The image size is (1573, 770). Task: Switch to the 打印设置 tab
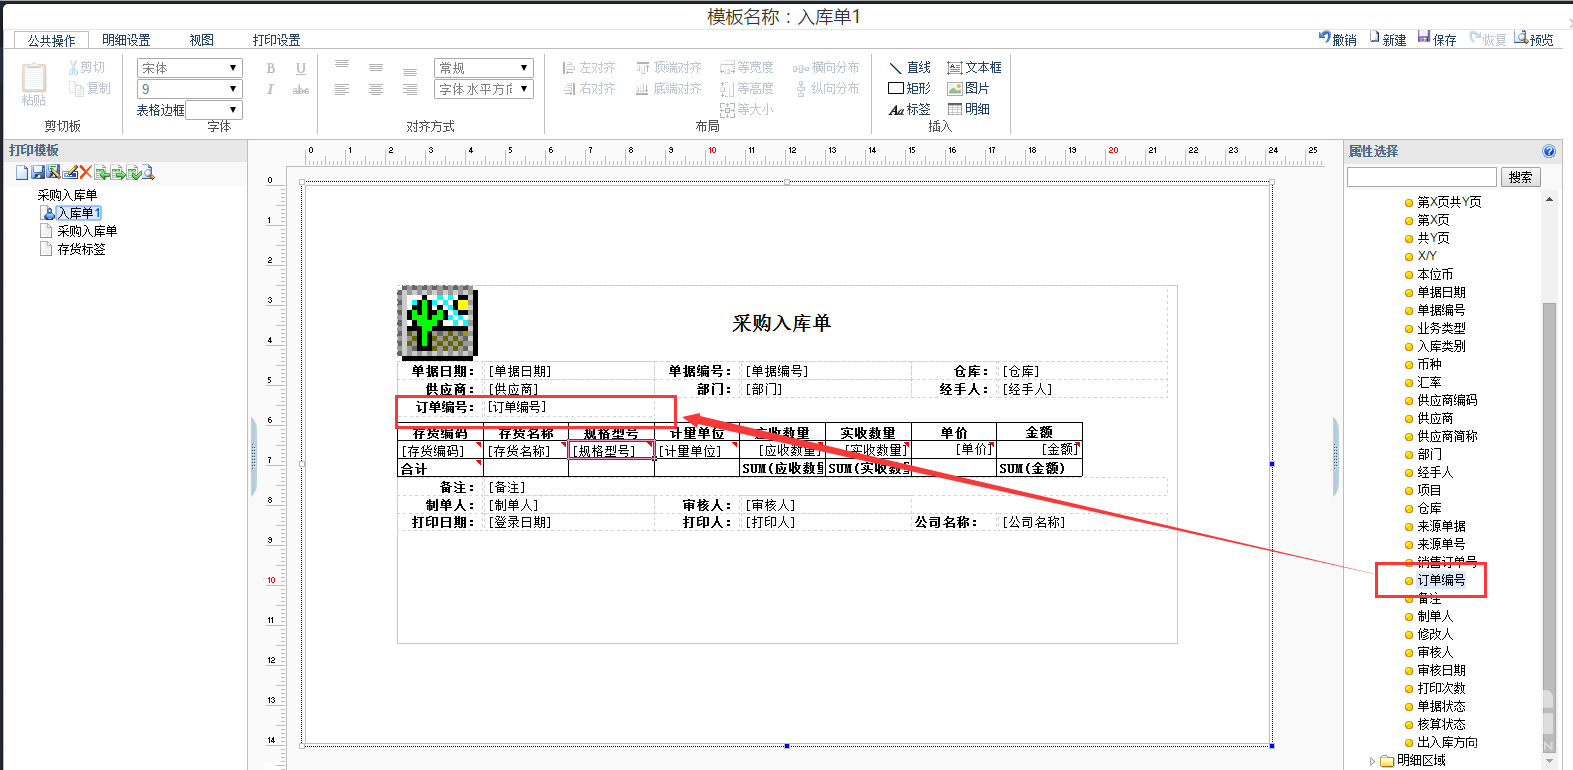click(x=276, y=40)
